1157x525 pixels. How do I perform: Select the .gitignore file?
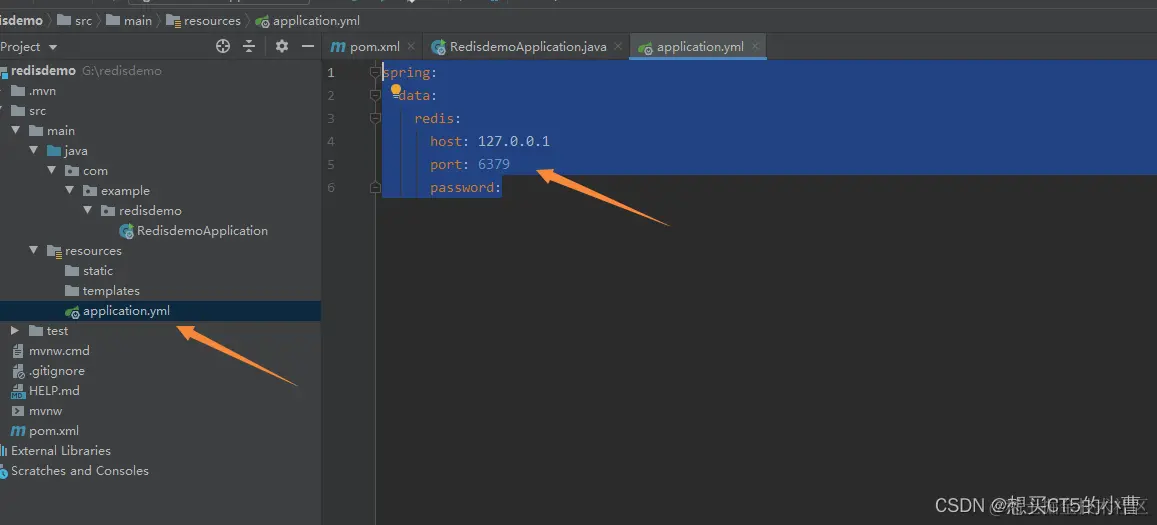coord(57,371)
